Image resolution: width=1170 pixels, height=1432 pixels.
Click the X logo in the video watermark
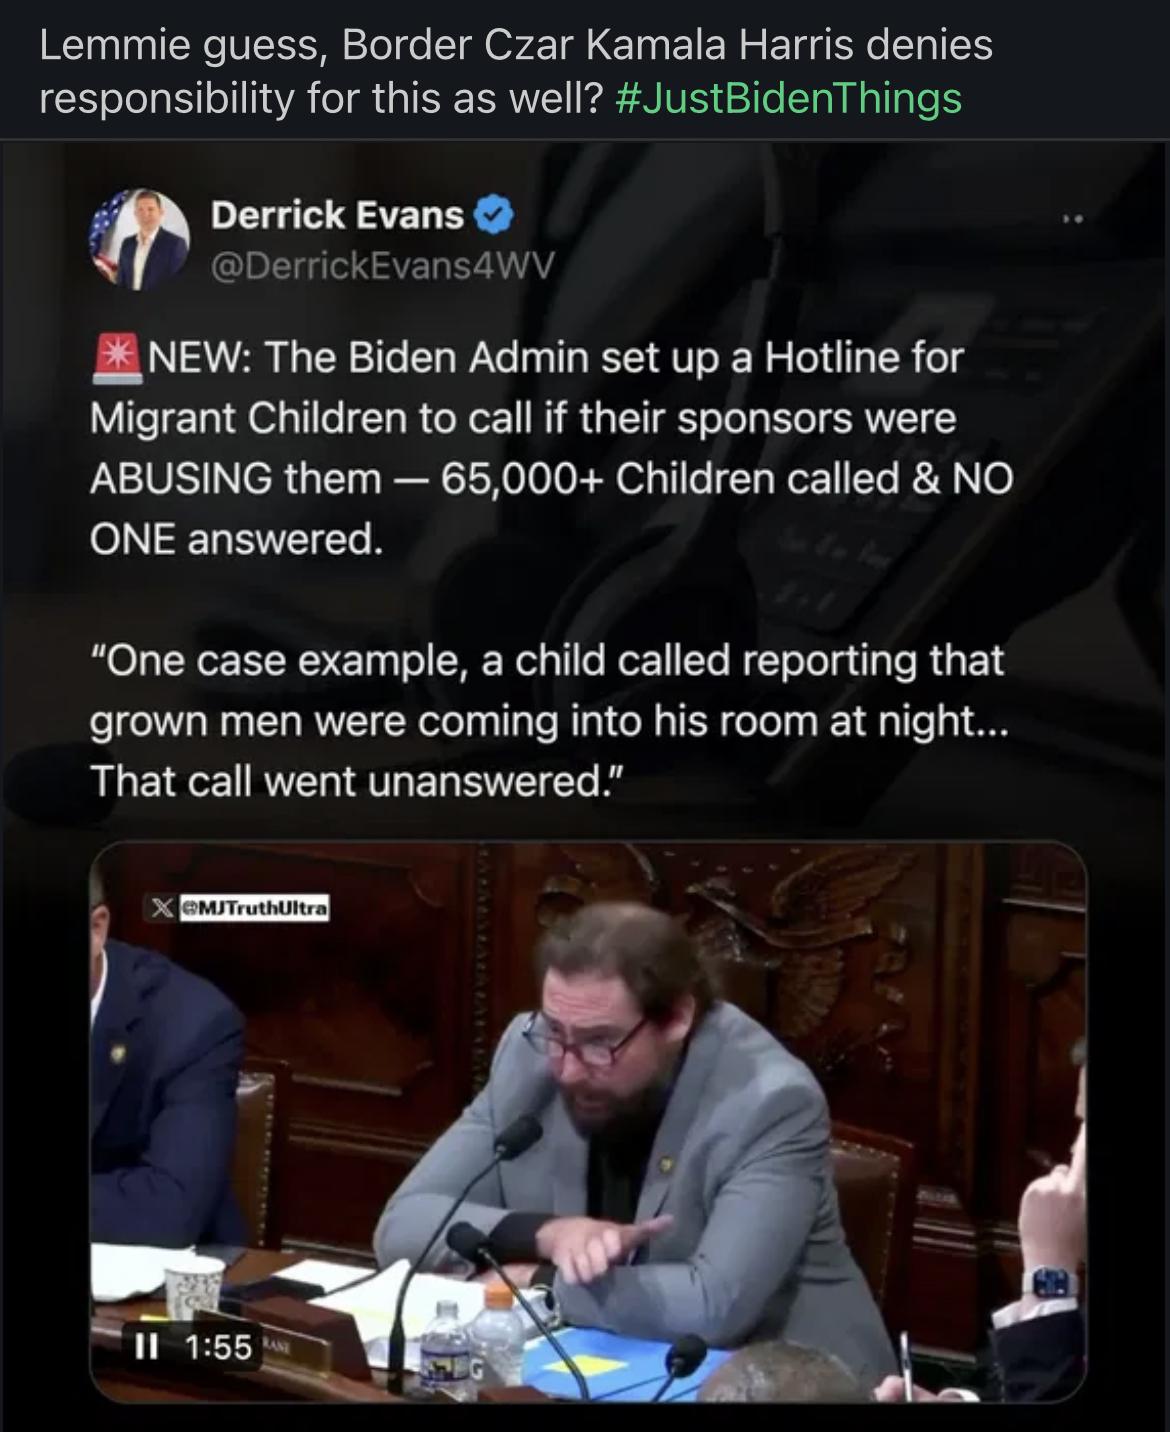pyautogui.click(x=161, y=909)
